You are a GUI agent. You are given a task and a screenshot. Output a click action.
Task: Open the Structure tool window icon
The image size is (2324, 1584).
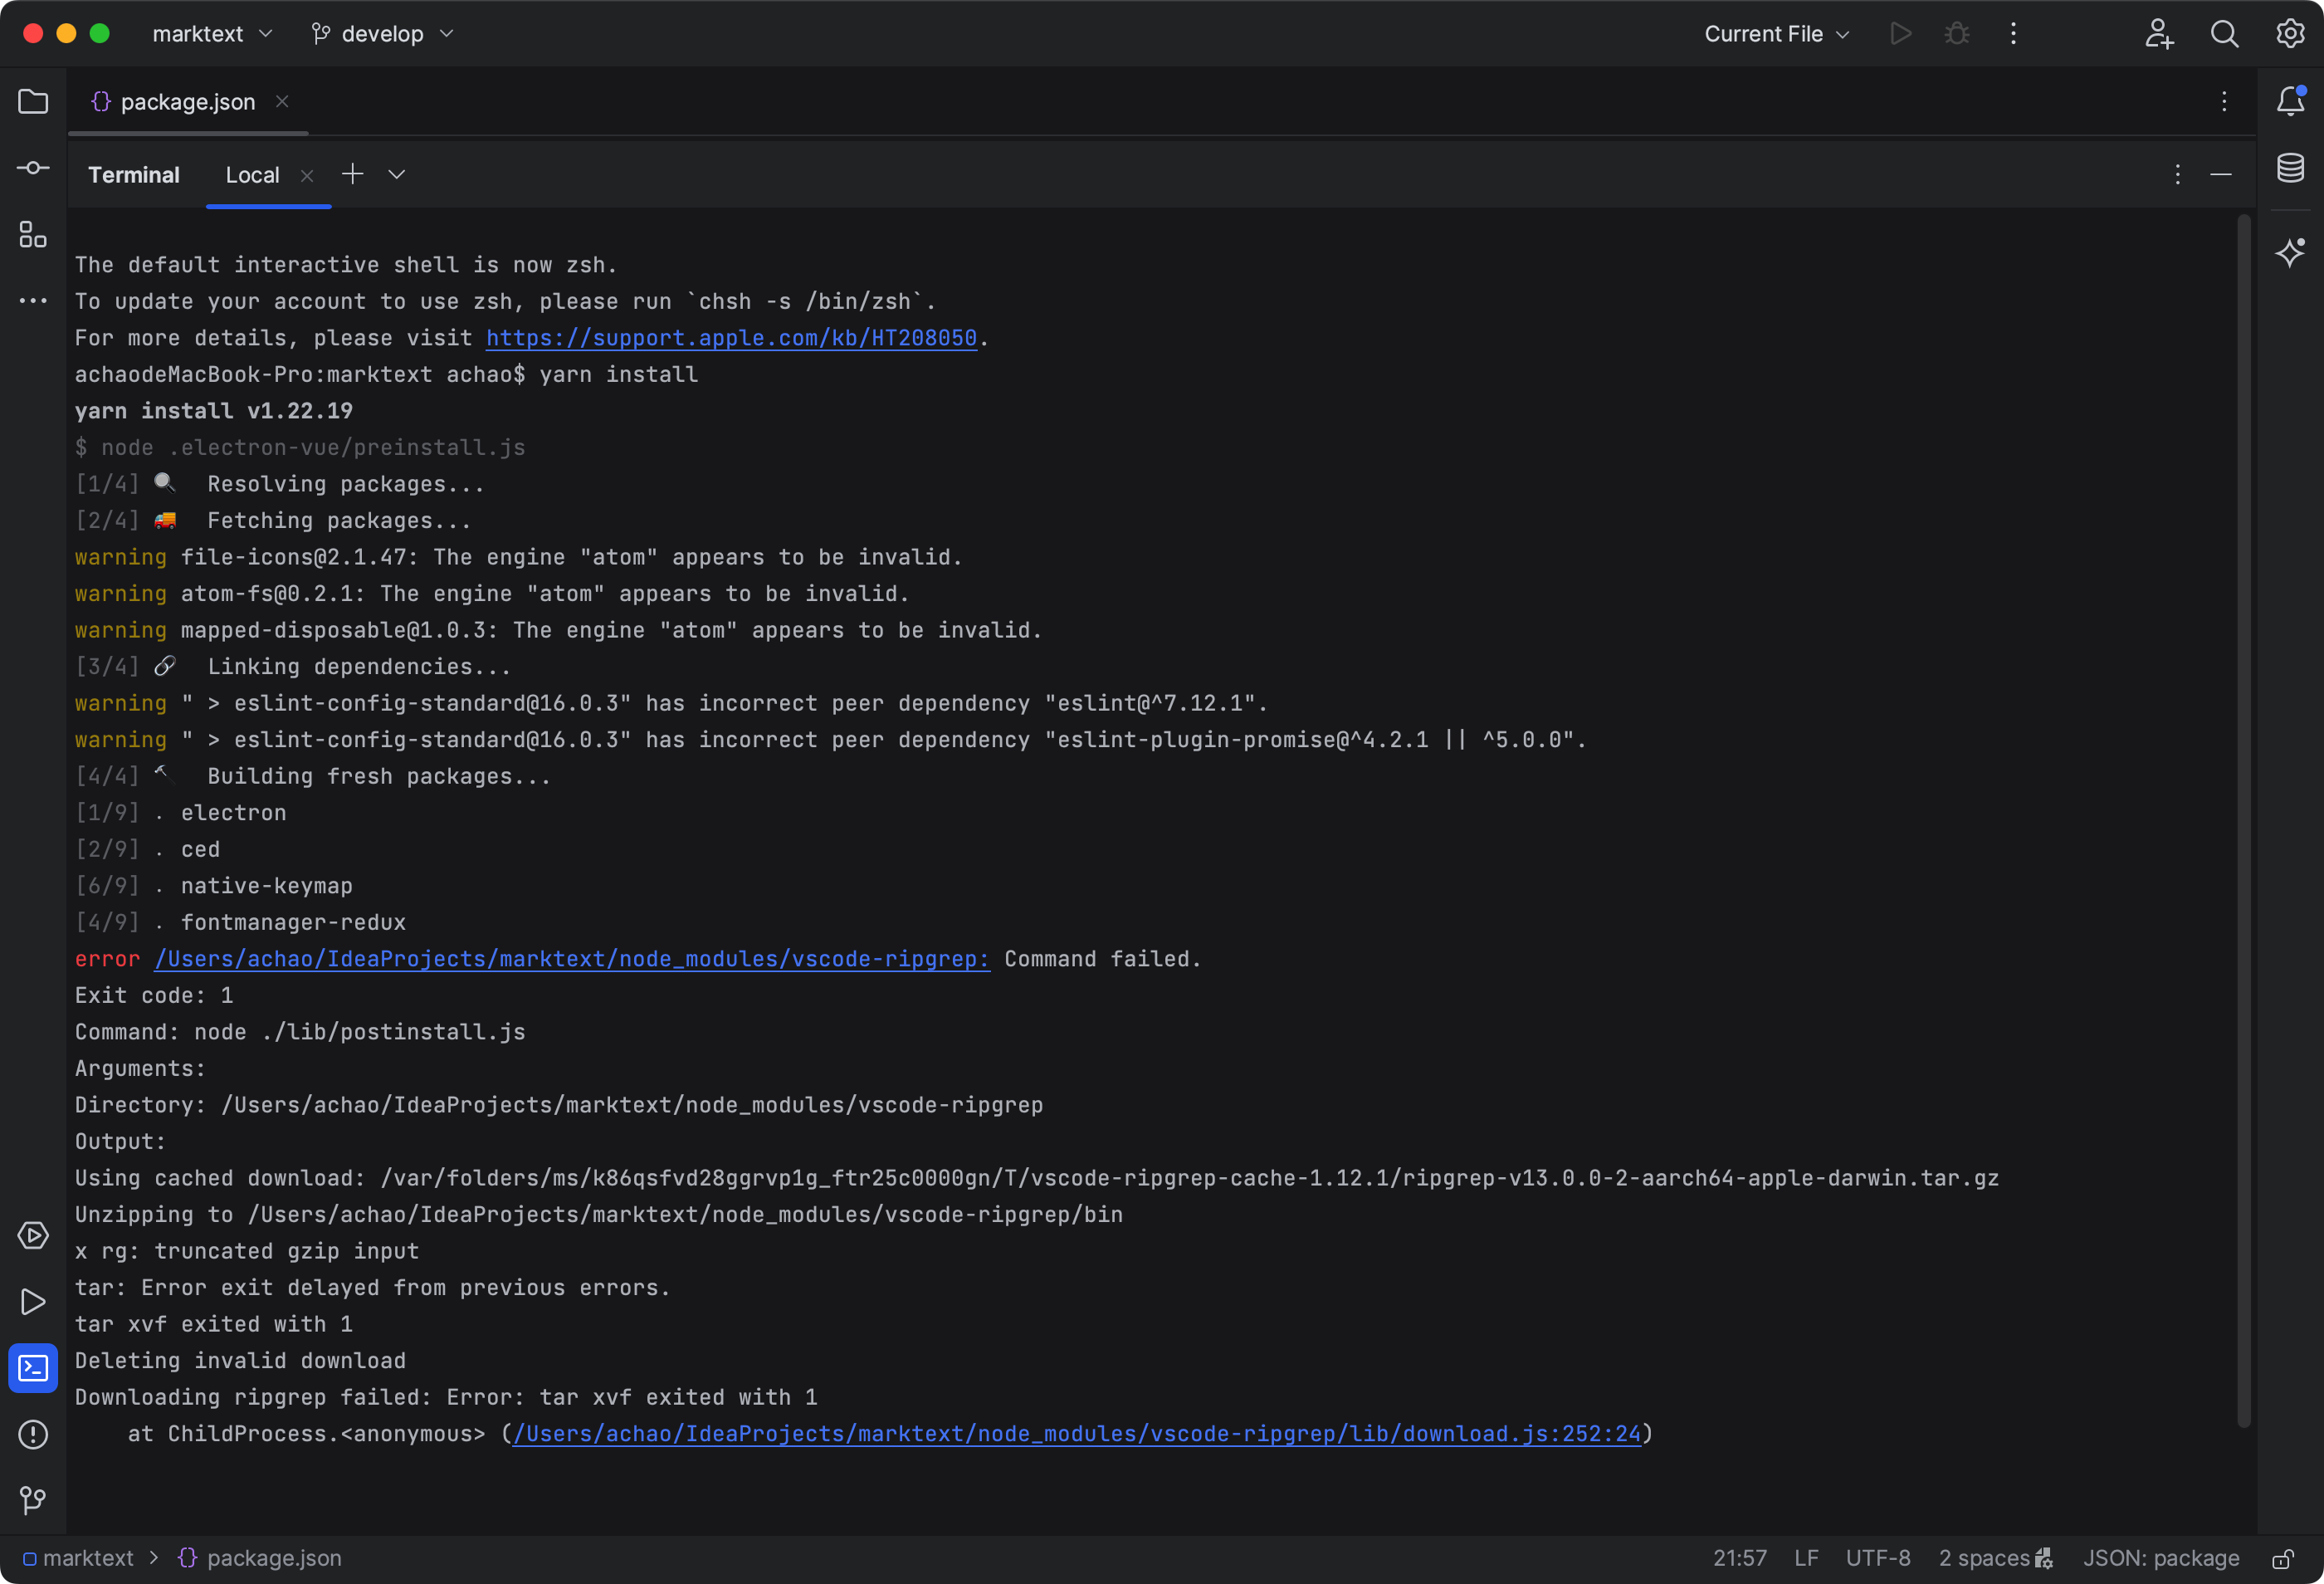pyautogui.click(x=33, y=235)
